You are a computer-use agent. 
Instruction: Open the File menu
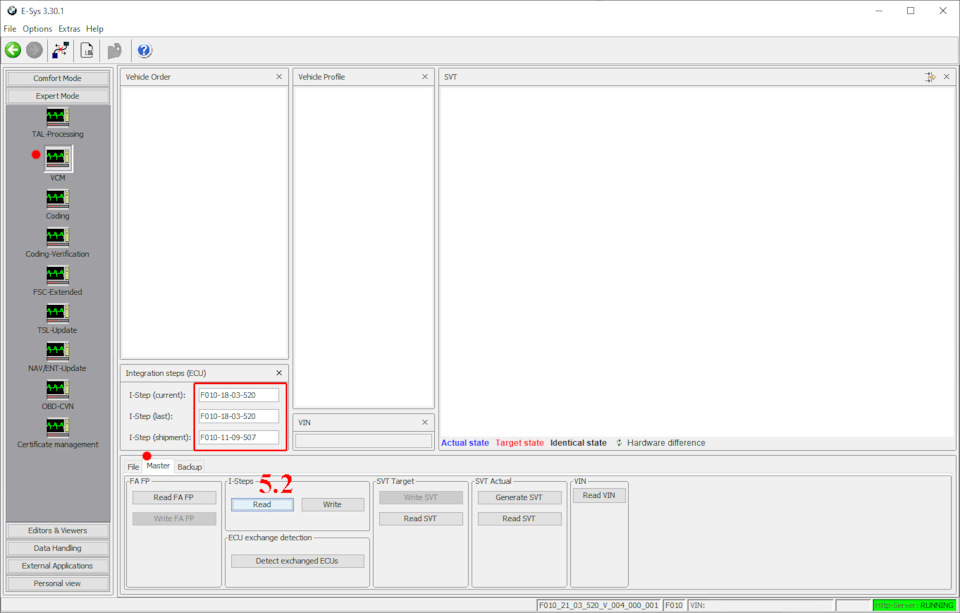click(10, 29)
